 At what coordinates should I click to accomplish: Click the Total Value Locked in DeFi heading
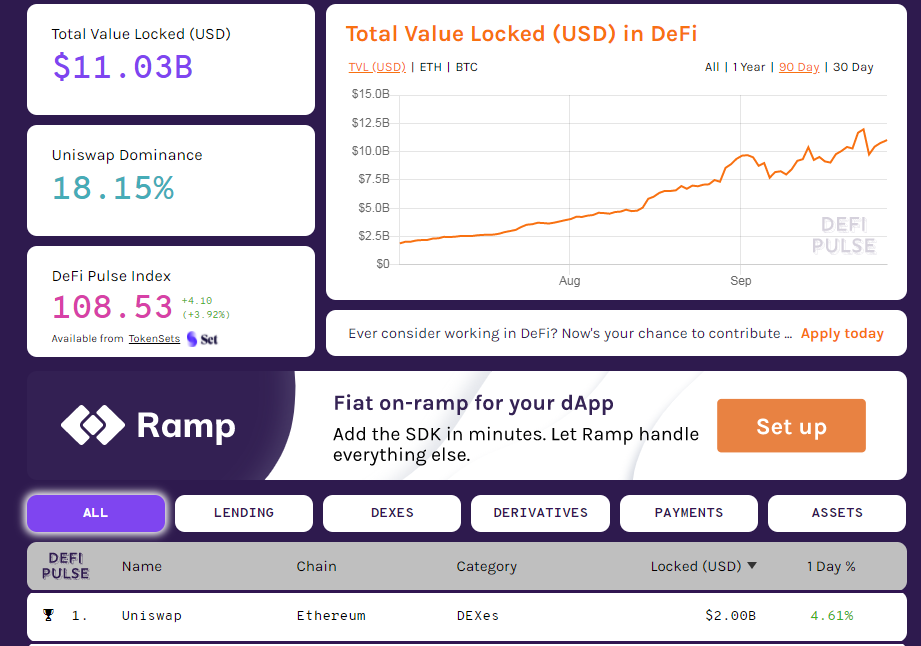tap(521, 33)
